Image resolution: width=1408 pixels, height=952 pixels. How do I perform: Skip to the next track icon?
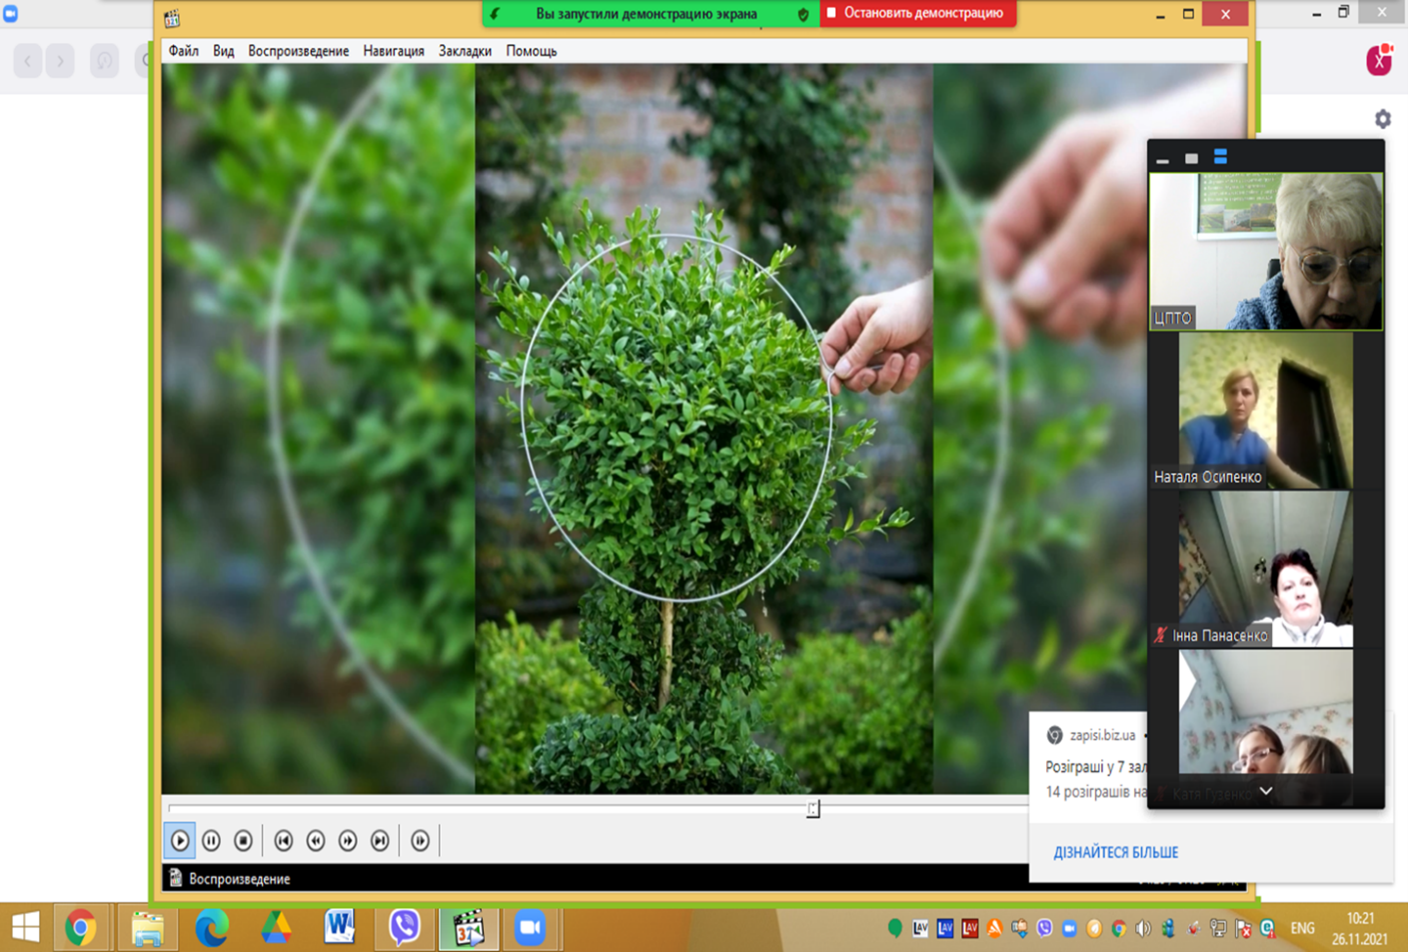tap(380, 841)
